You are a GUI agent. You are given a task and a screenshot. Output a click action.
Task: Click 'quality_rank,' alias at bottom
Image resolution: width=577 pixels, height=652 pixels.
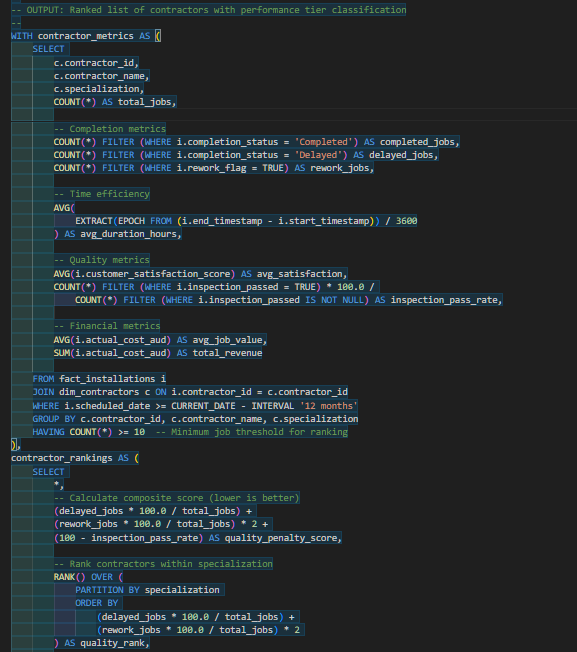(115, 643)
